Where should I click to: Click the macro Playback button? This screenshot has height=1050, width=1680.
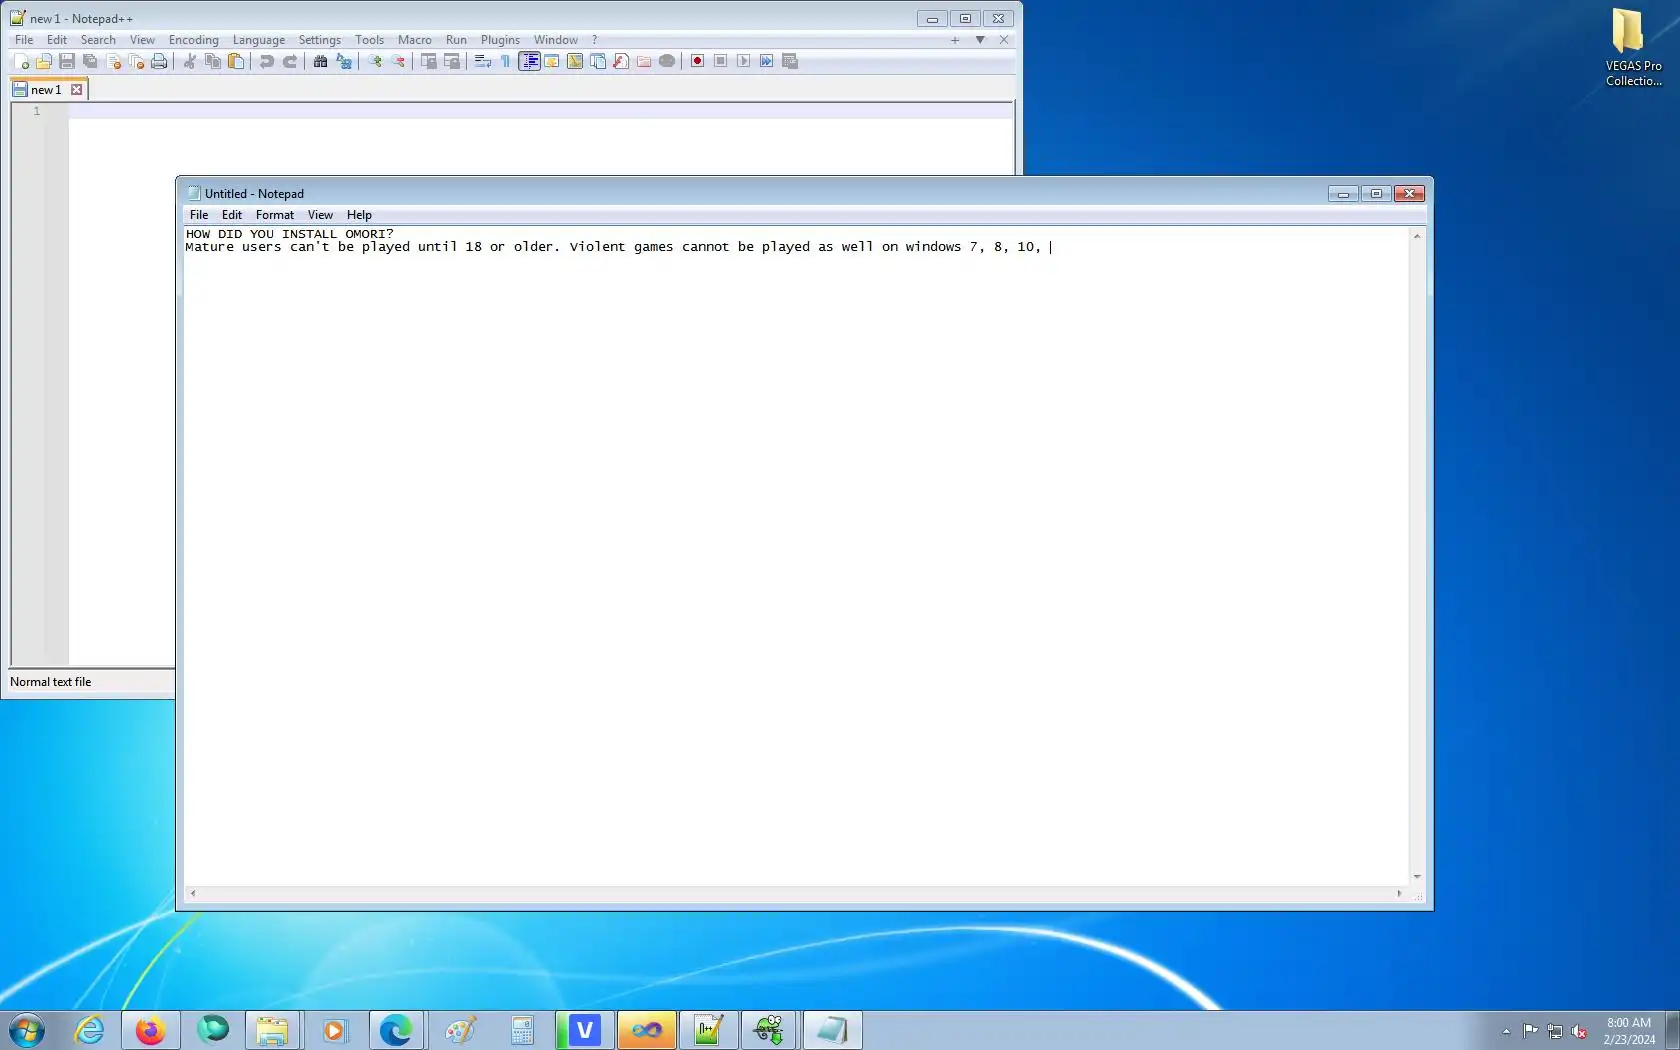[744, 61]
